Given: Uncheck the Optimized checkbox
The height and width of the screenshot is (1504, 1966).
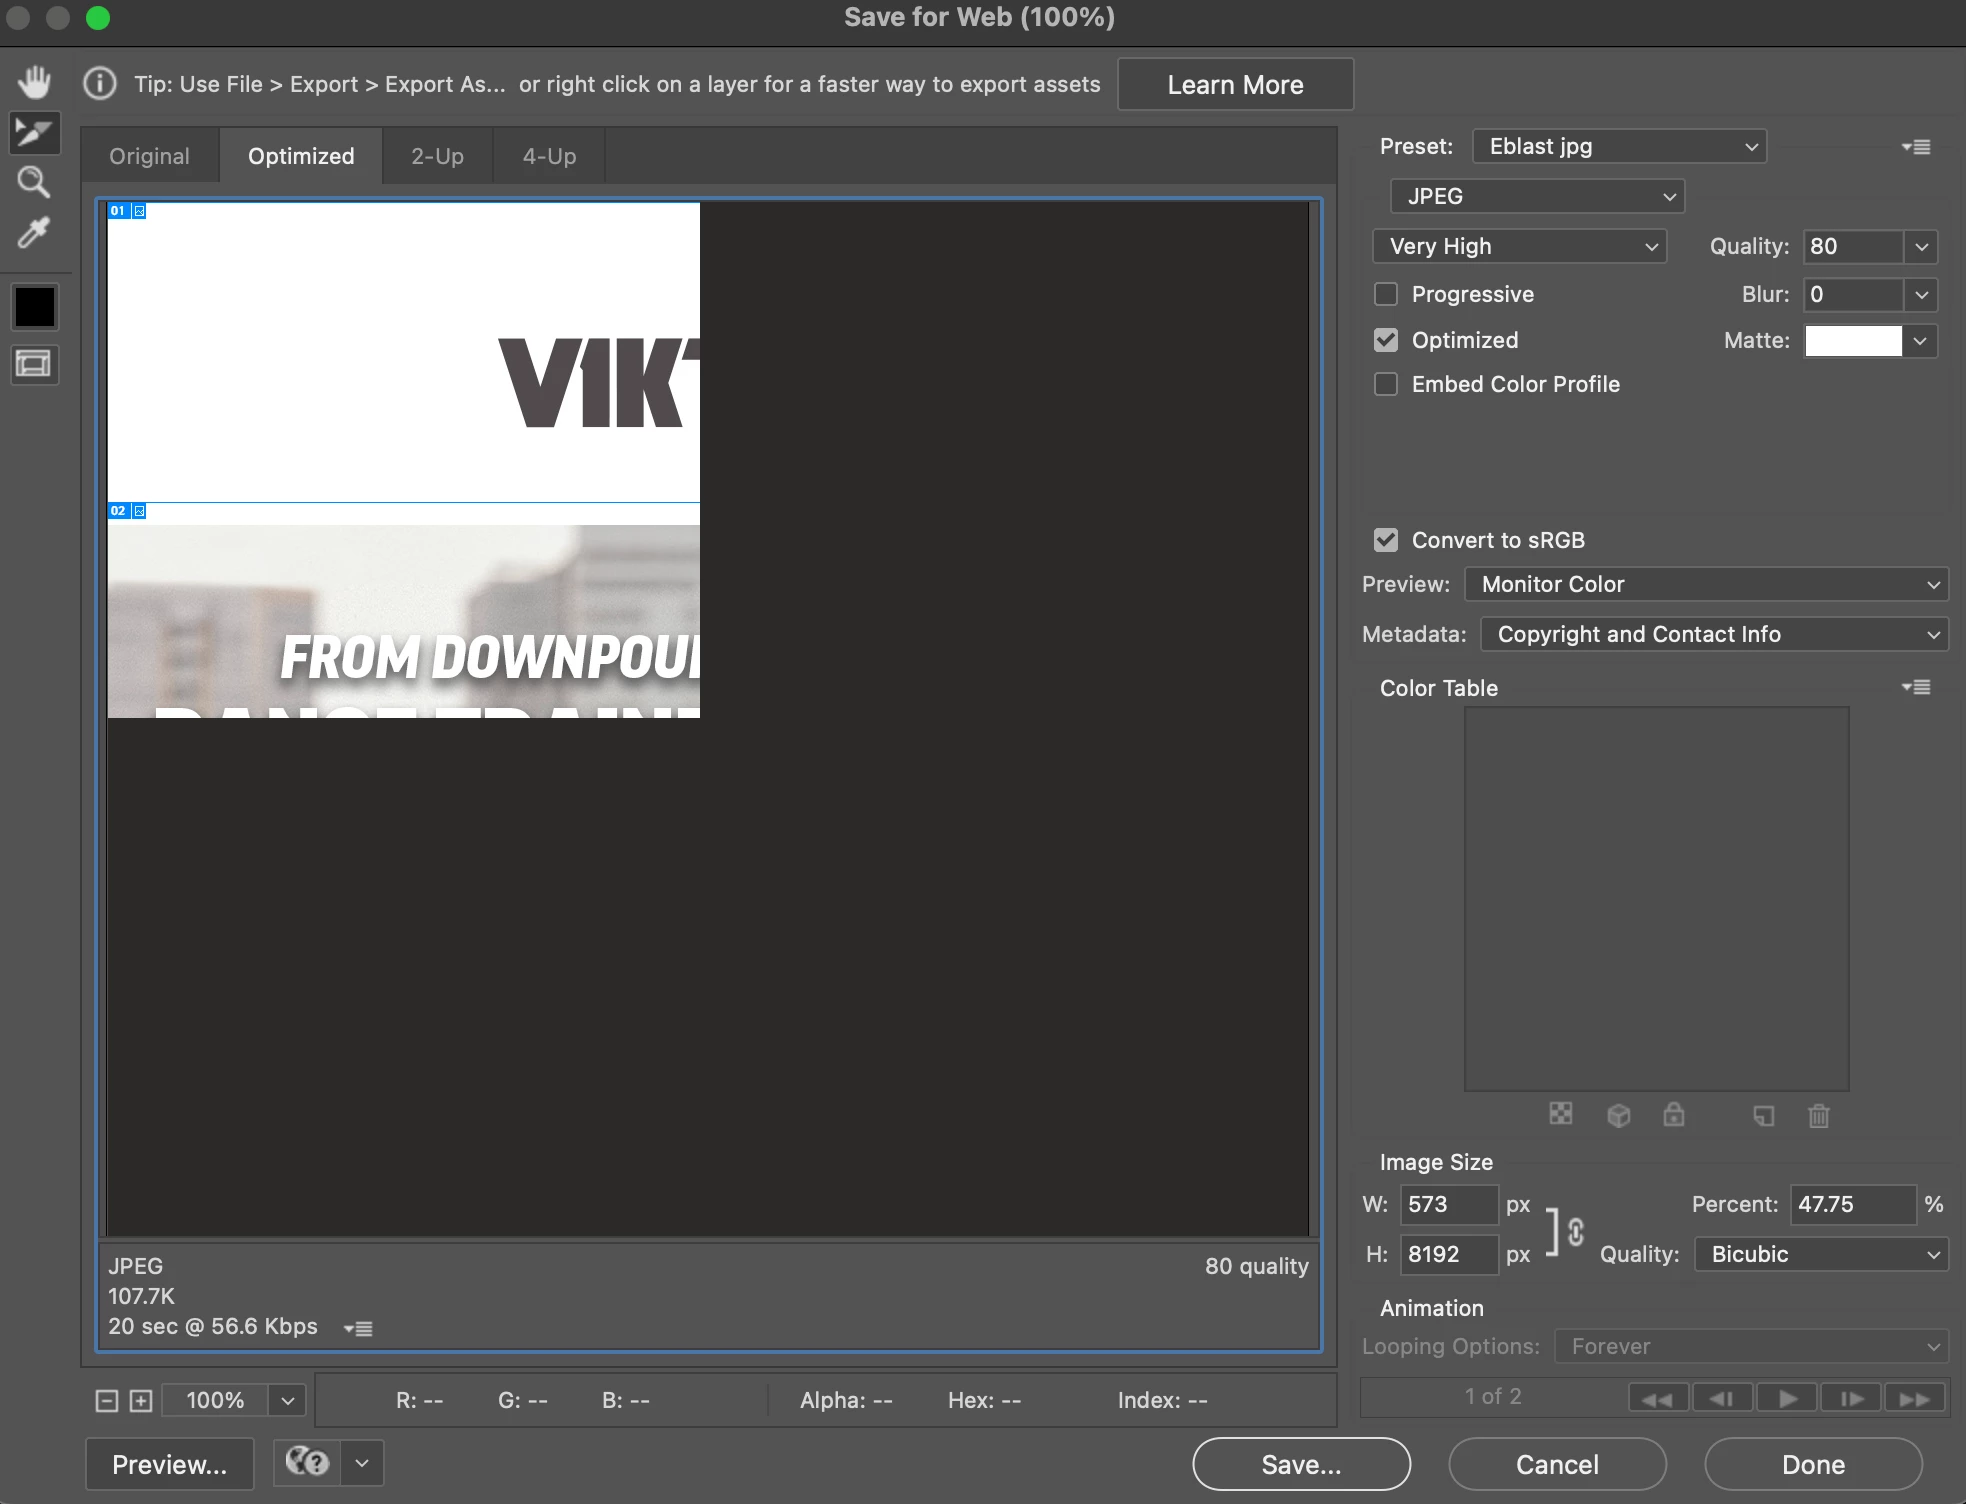Looking at the screenshot, I should tap(1386, 340).
